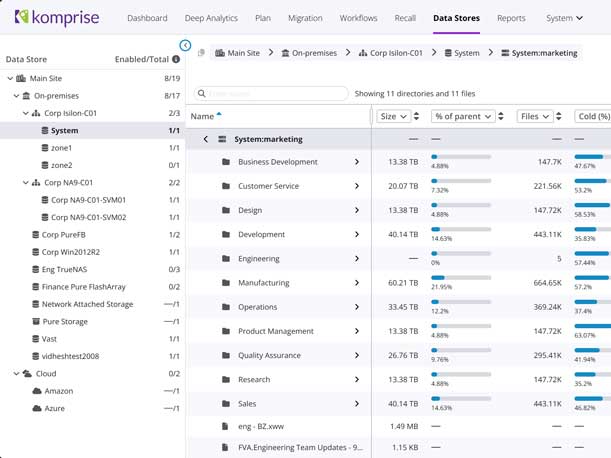Collapse the Corp Isilon-C01 tree node
611x458 pixels.
[24, 113]
